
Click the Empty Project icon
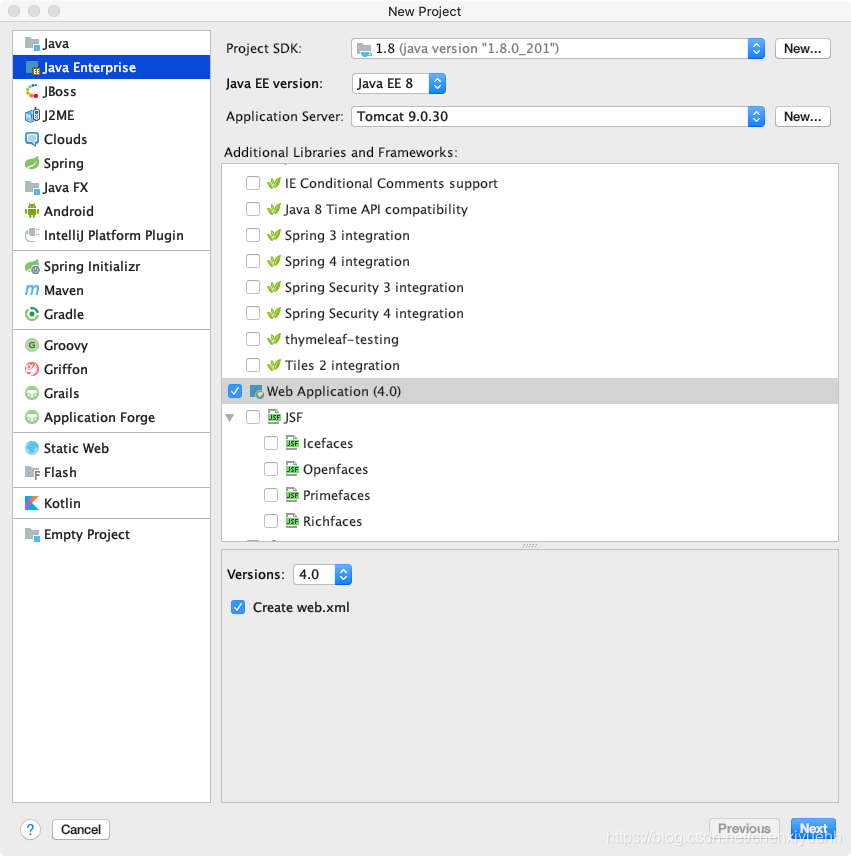[32, 534]
